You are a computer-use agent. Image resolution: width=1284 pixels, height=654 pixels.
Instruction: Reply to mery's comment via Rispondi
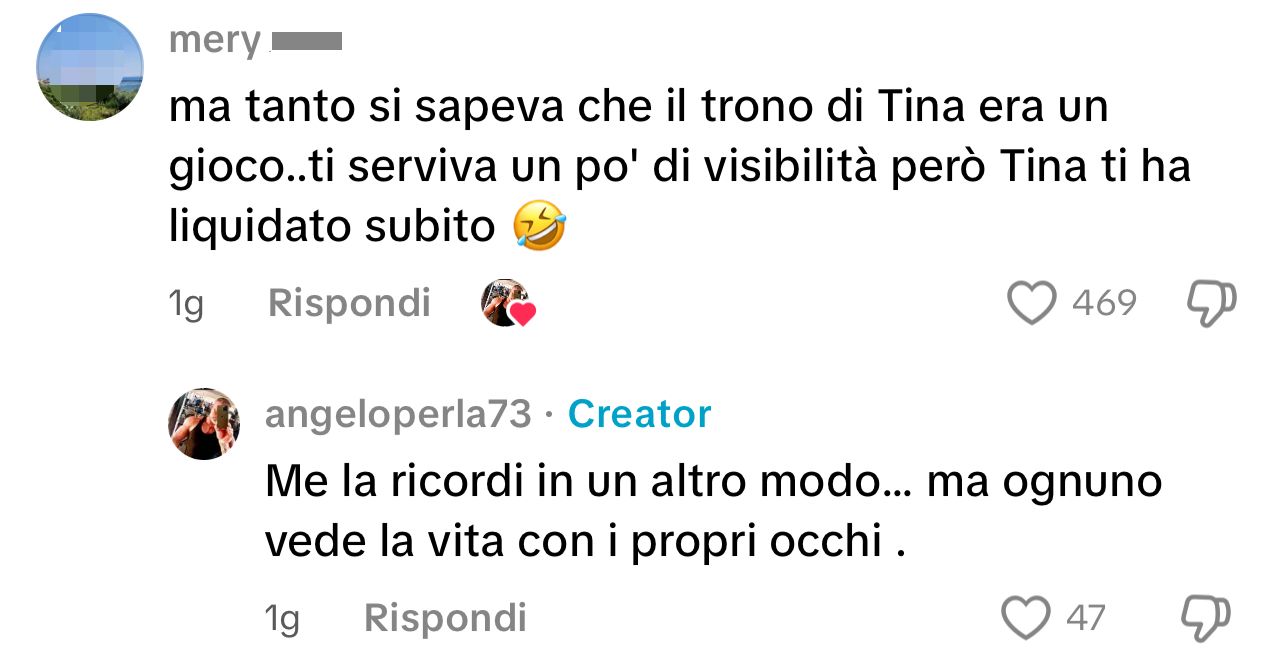tap(349, 303)
